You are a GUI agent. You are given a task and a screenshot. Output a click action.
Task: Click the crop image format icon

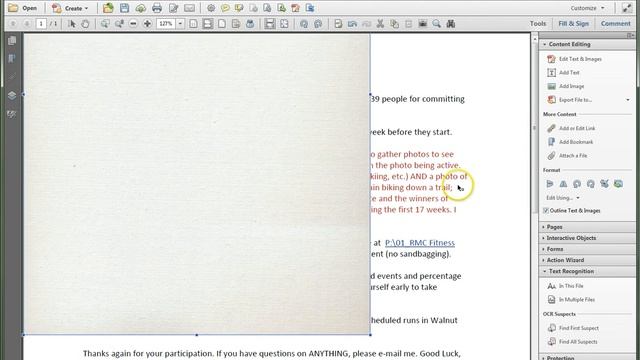click(604, 184)
